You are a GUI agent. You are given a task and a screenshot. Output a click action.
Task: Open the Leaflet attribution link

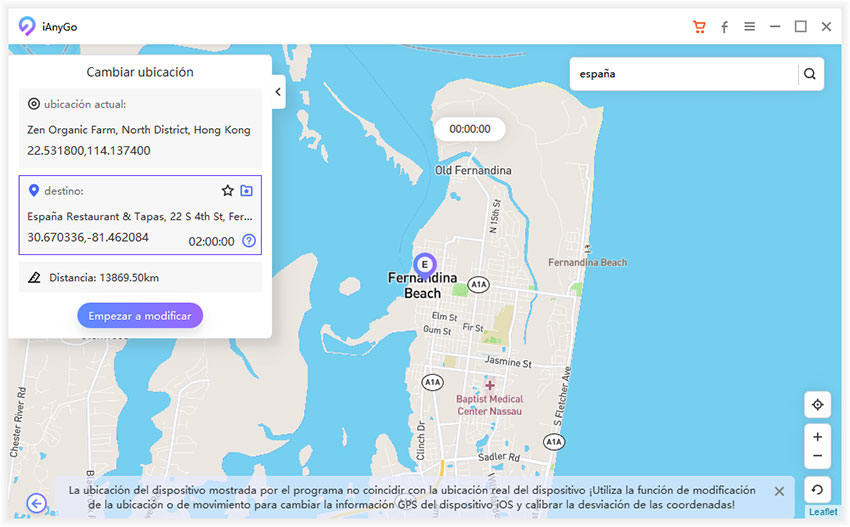[825, 512]
